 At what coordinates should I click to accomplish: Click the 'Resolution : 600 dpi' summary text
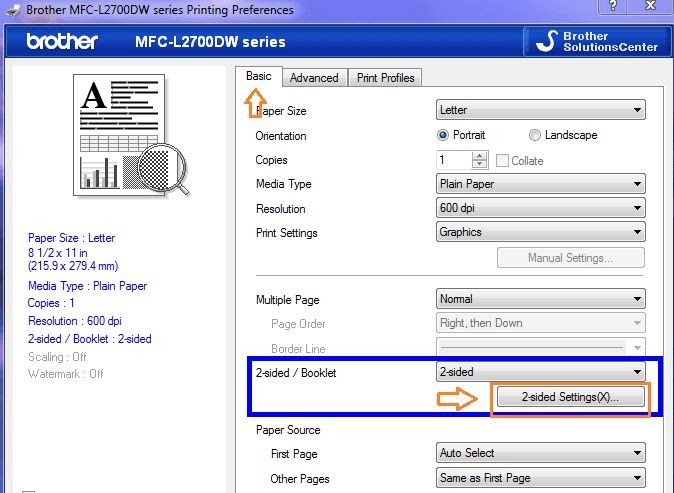point(75,321)
